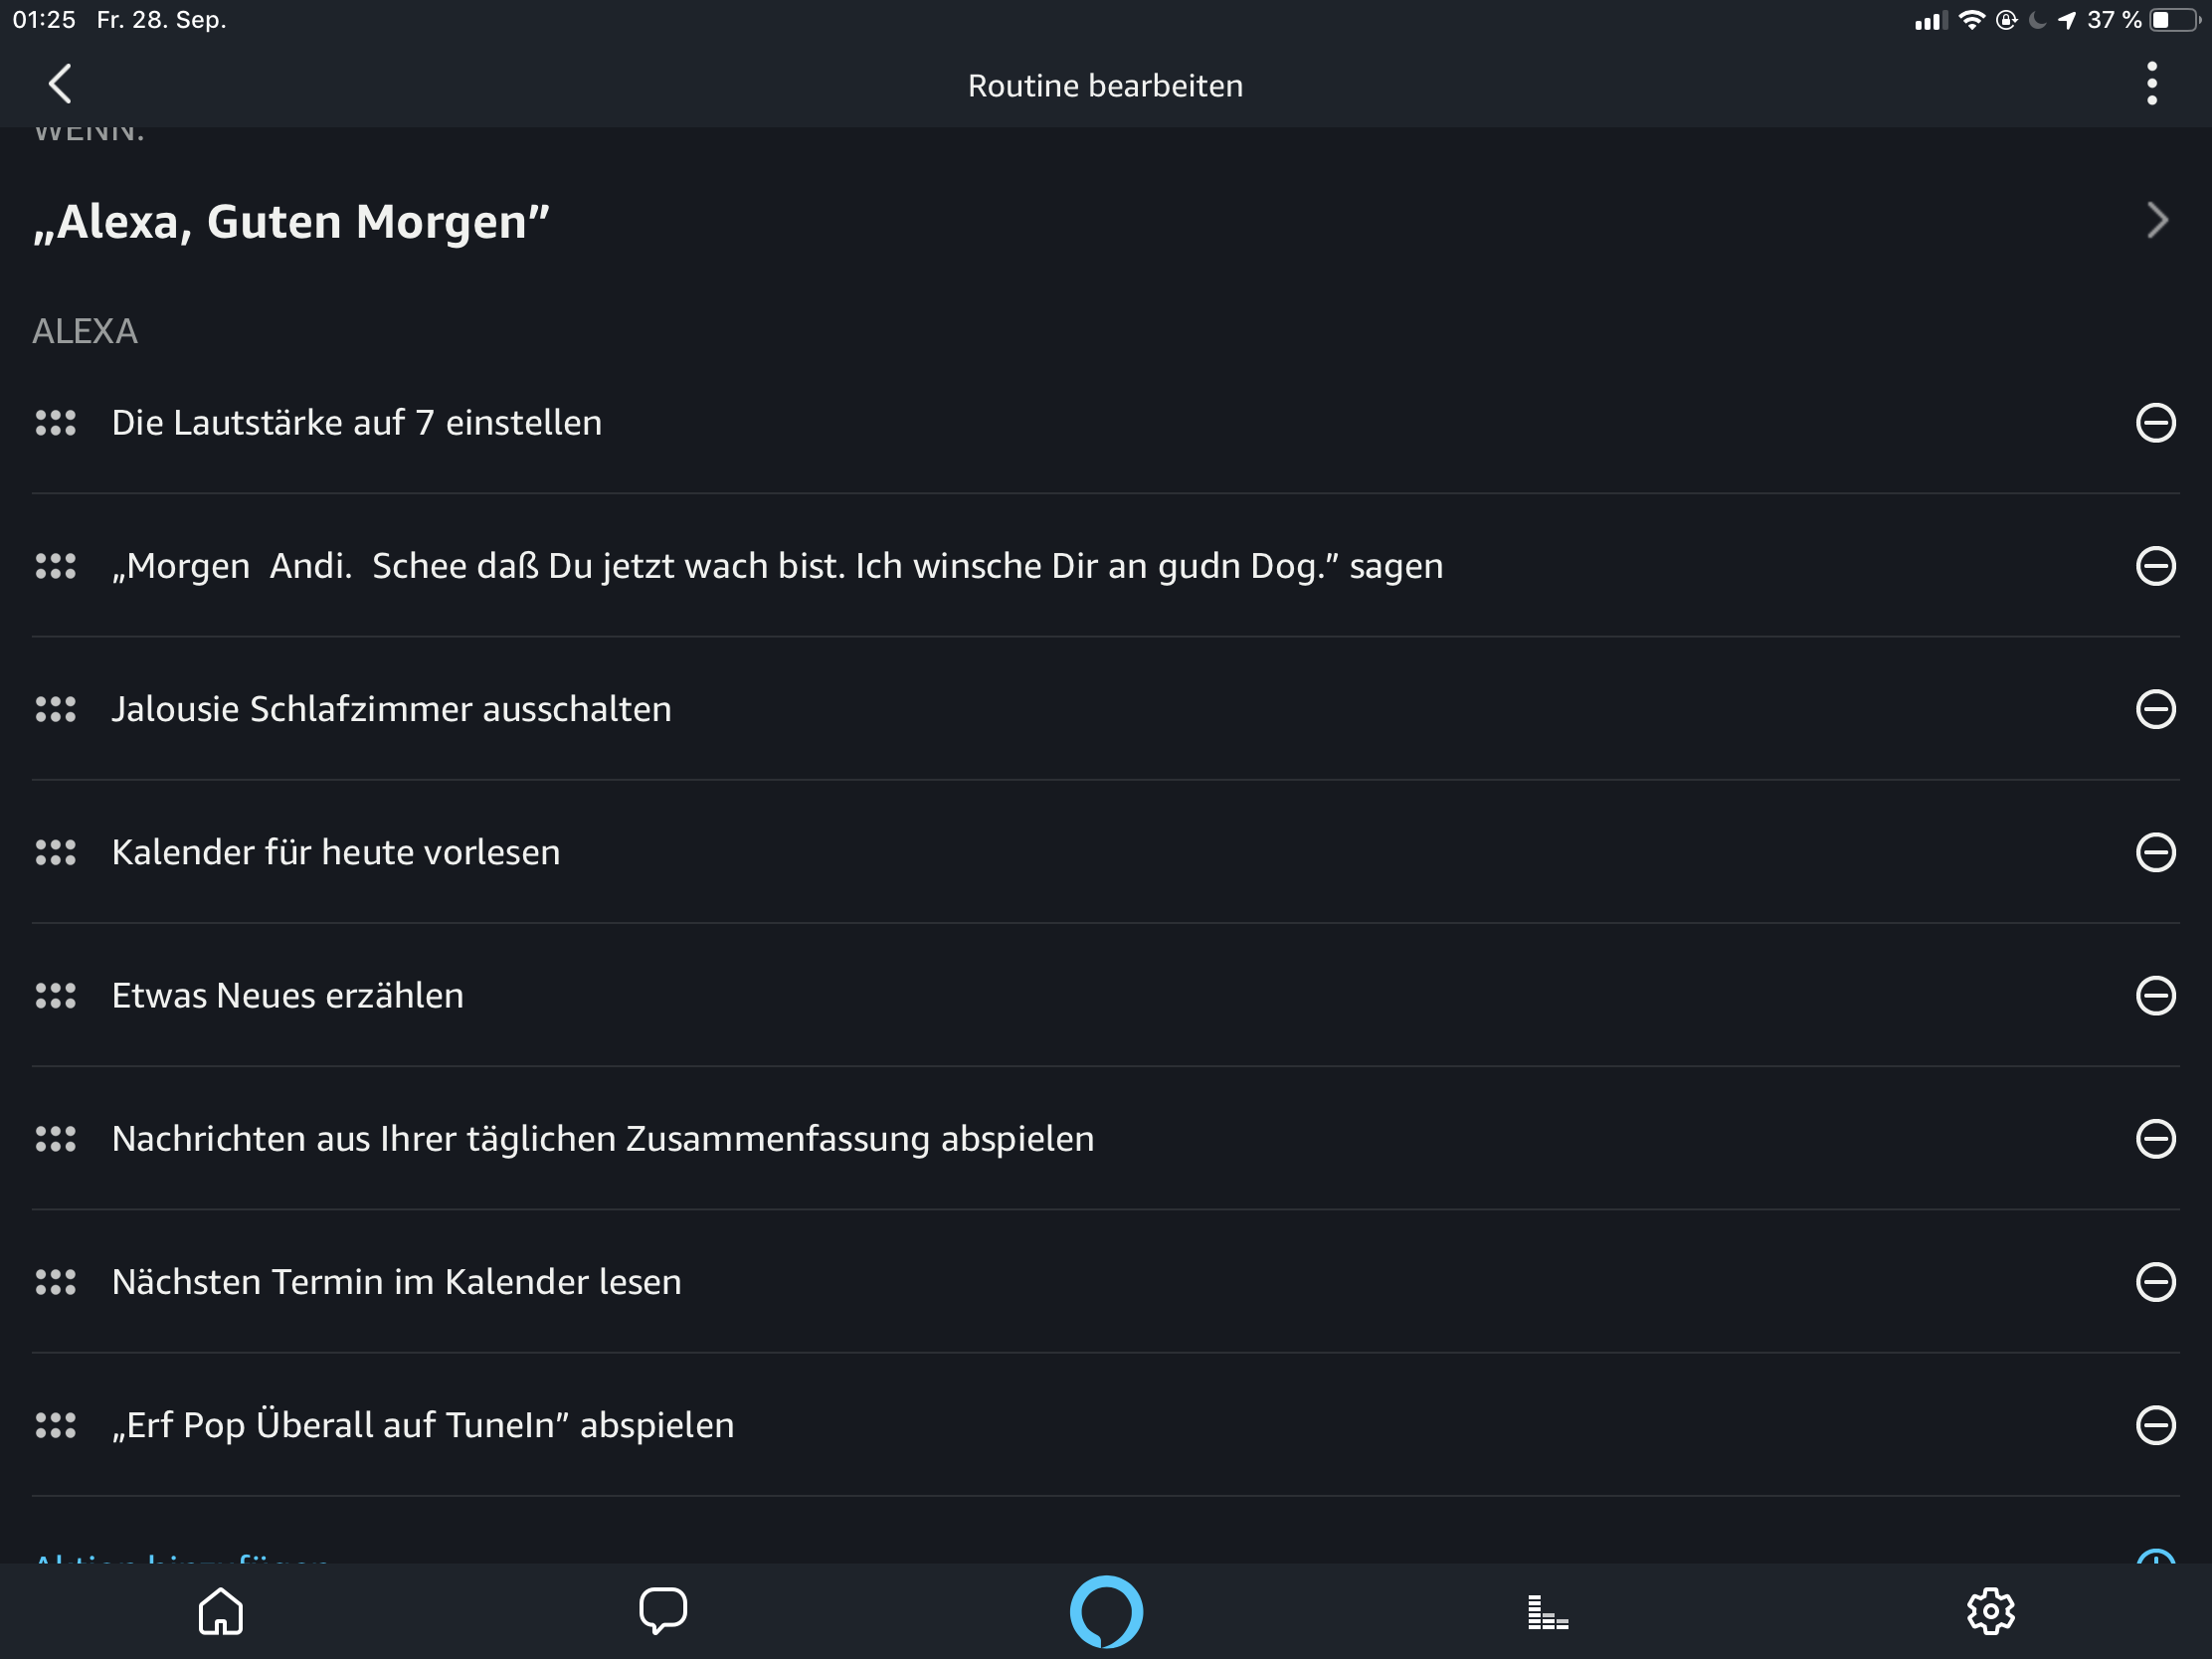This screenshot has width=2212, height=1659.
Task: Remove the "Morgen Andi" sagen action
Action: pyautogui.click(x=2155, y=566)
